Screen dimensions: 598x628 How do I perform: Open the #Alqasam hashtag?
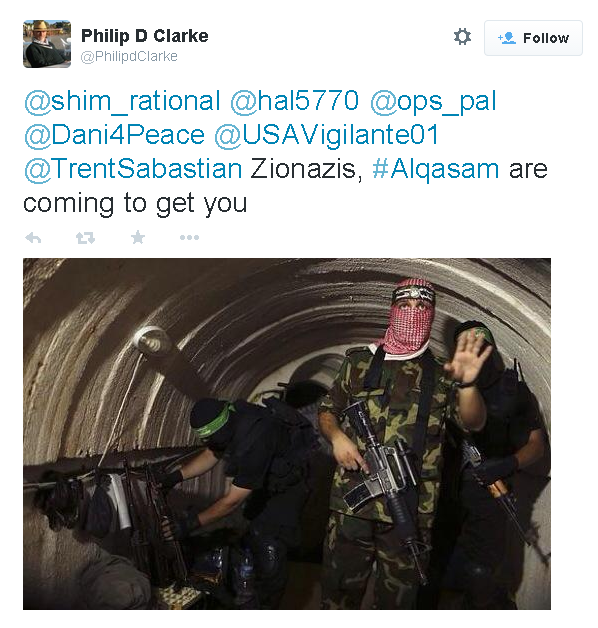click(x=435, y=169)
